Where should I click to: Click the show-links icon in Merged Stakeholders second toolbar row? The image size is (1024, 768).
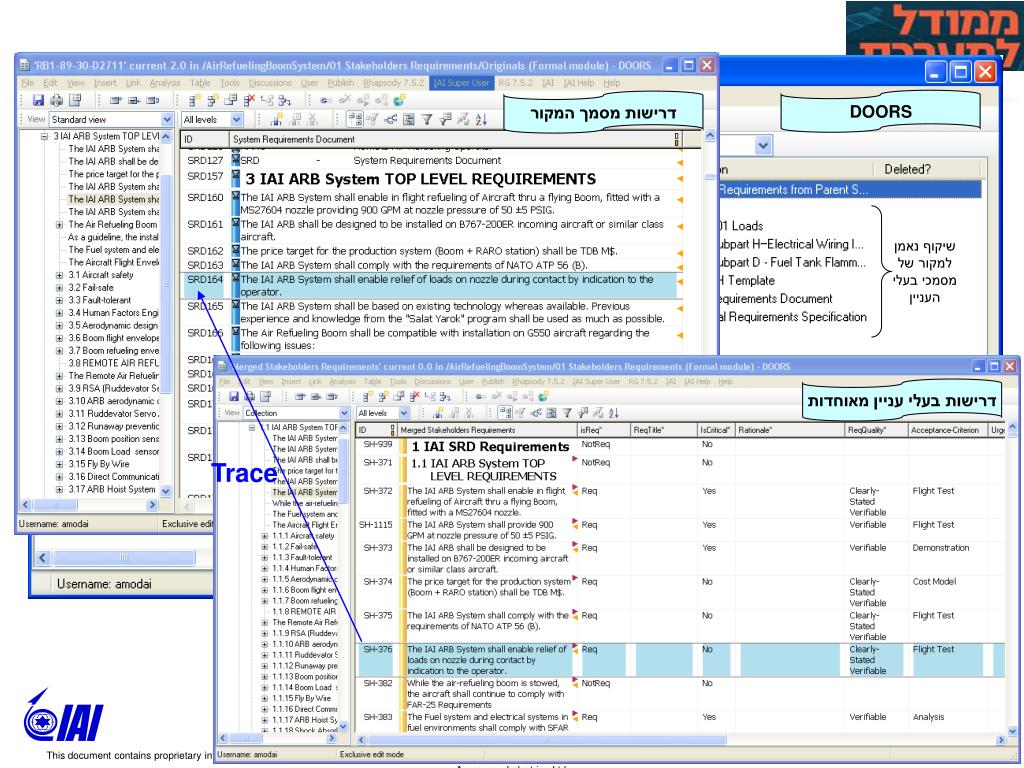pyautogui.click(x=536, y=413)
